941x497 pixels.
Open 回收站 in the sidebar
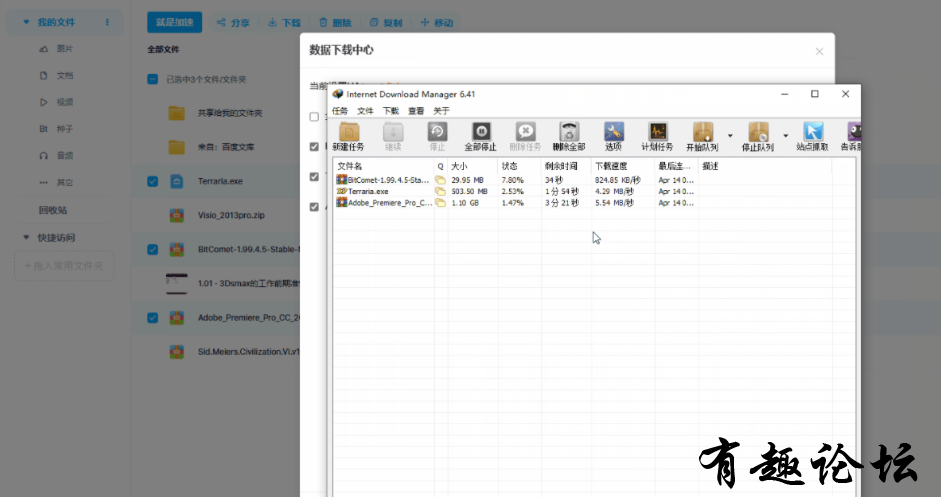53,211
